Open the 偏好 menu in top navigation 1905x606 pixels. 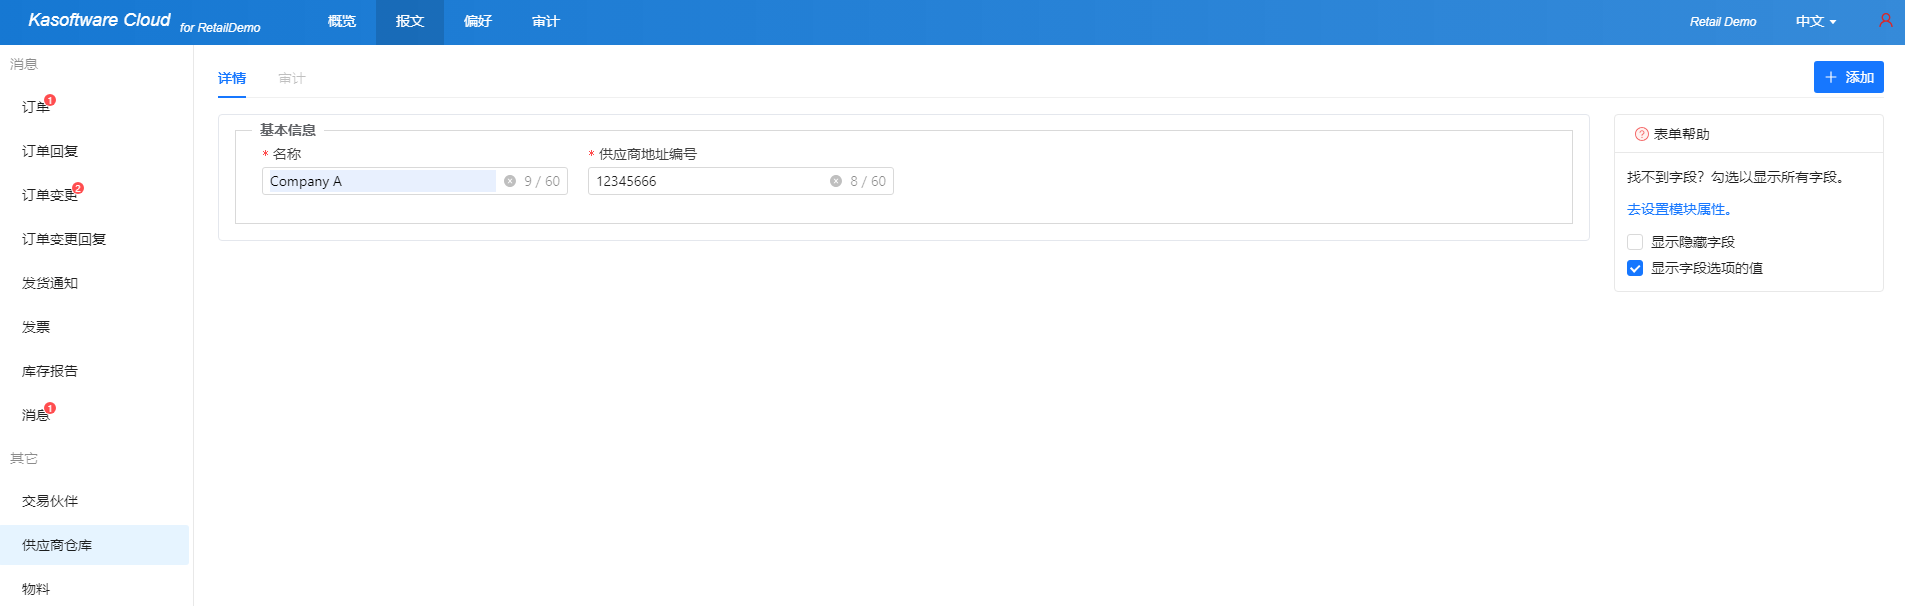[478, 21]
